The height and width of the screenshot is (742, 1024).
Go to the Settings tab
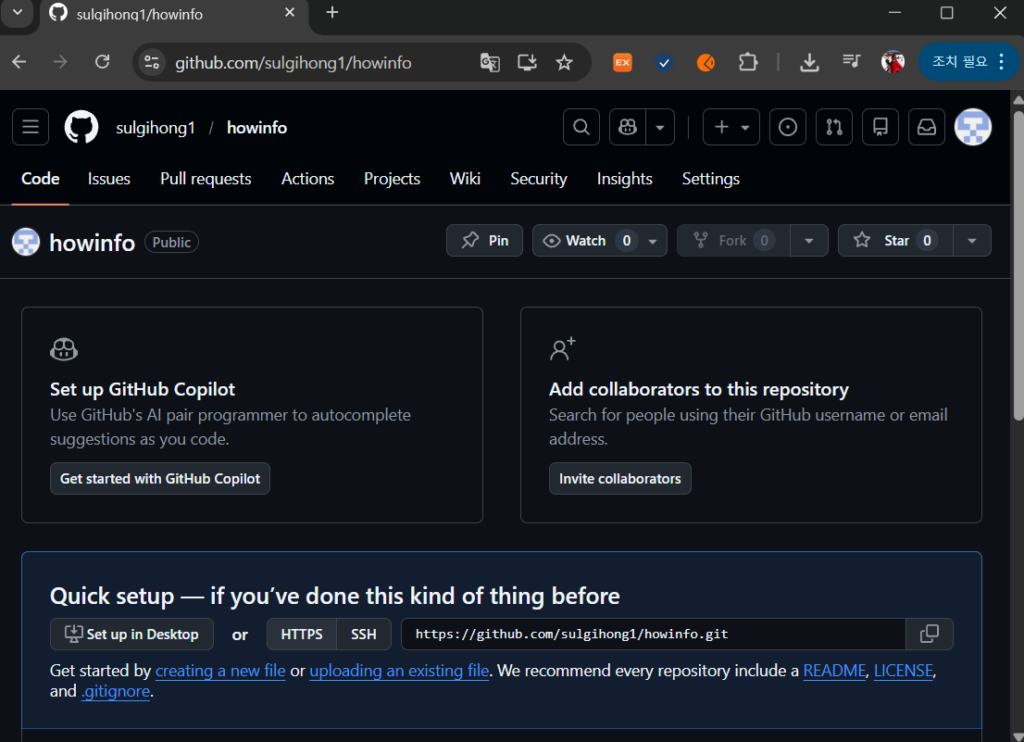[710, 179]
